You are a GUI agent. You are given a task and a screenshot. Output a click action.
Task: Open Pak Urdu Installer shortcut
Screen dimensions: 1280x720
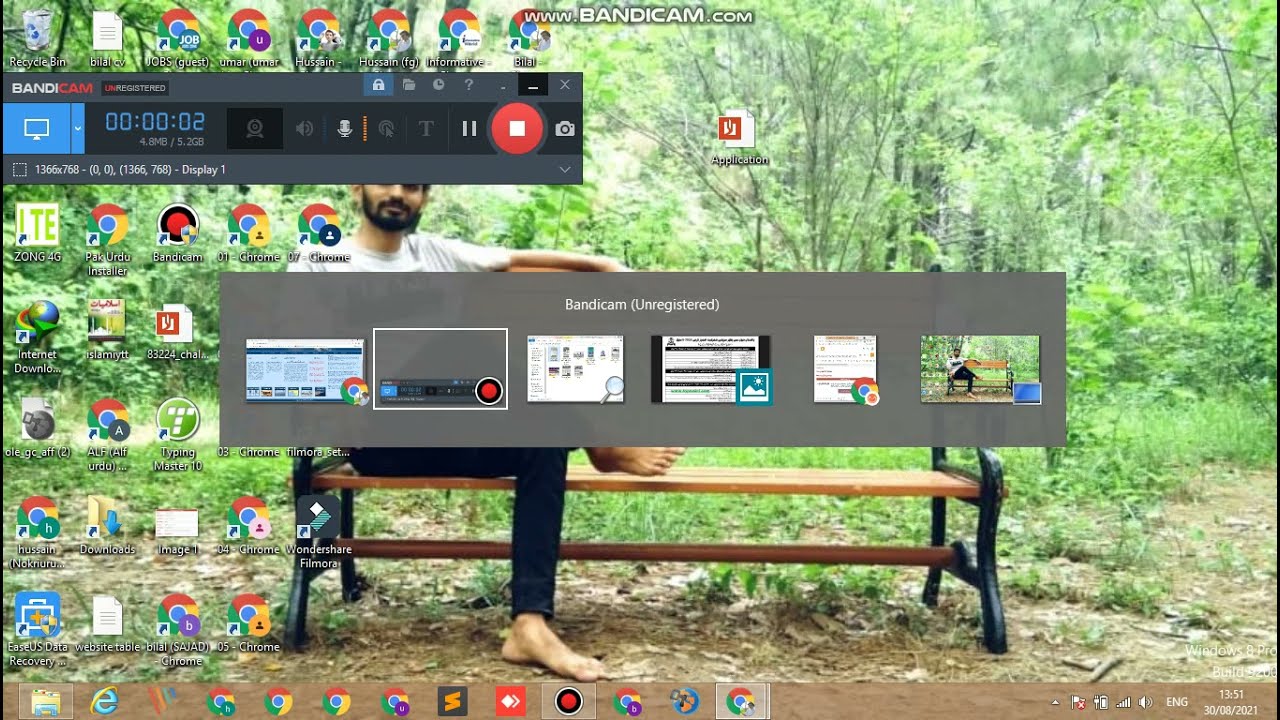point(107,240)
